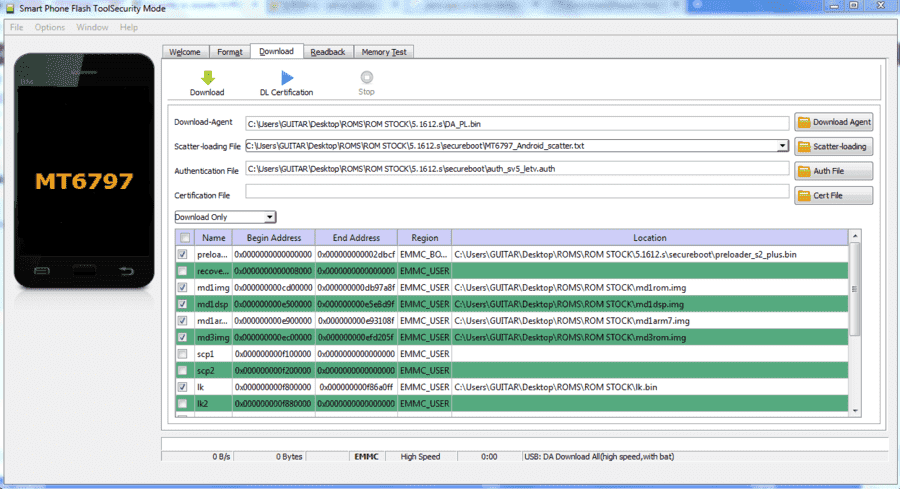Screen dimensions: 900x489
Task: Open the Download Agent folder icon button
Action: click(x=804, y=122)
